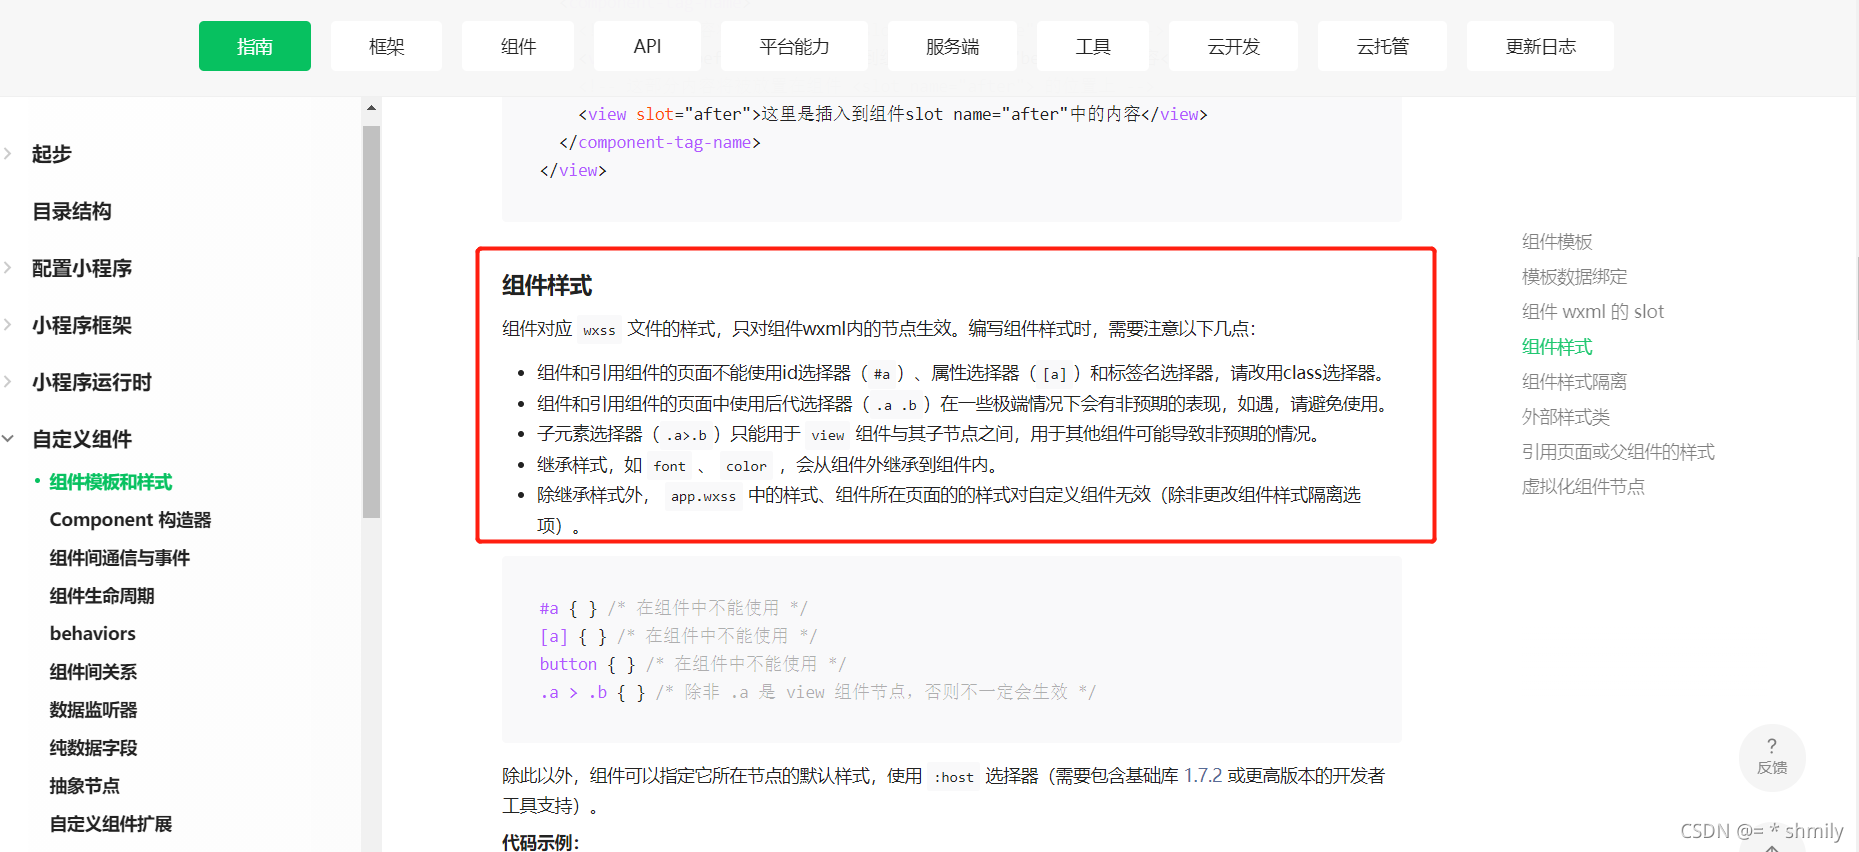Open 小程序运行时 sidebar entry
The image size is (1859, 852).
pos(92,382)
